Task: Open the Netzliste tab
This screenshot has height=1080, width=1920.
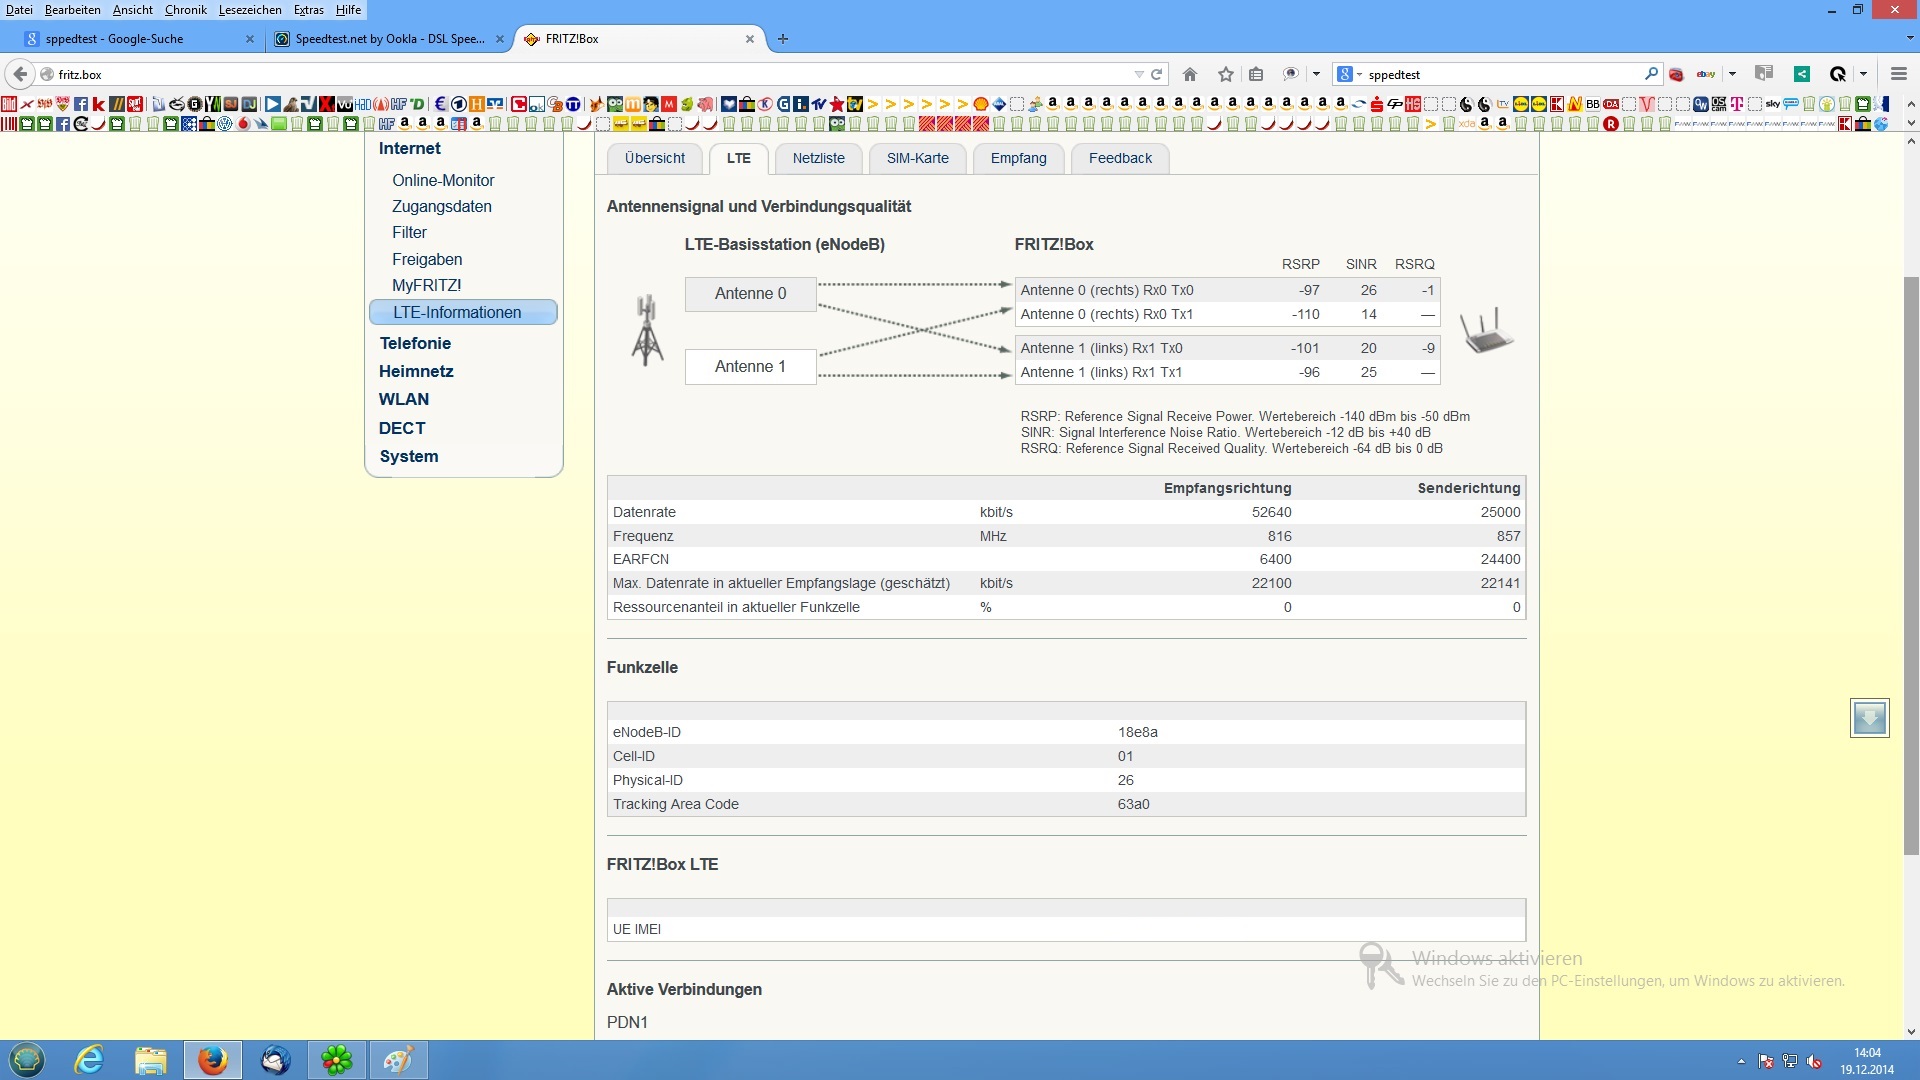Action: point(818,158)
